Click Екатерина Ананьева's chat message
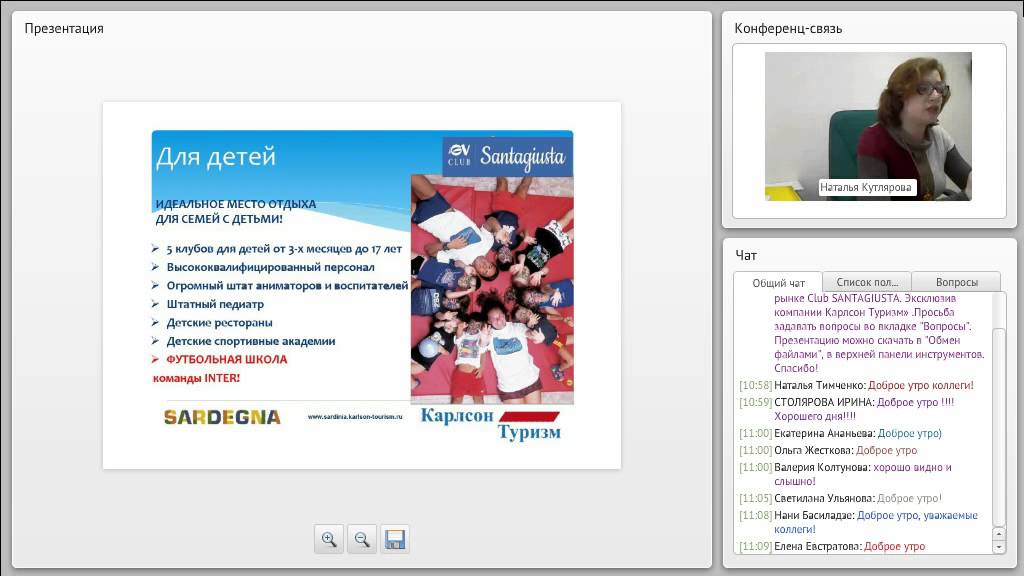The height and width of the screenshot is (576, 1024). [x=840, y=433]
